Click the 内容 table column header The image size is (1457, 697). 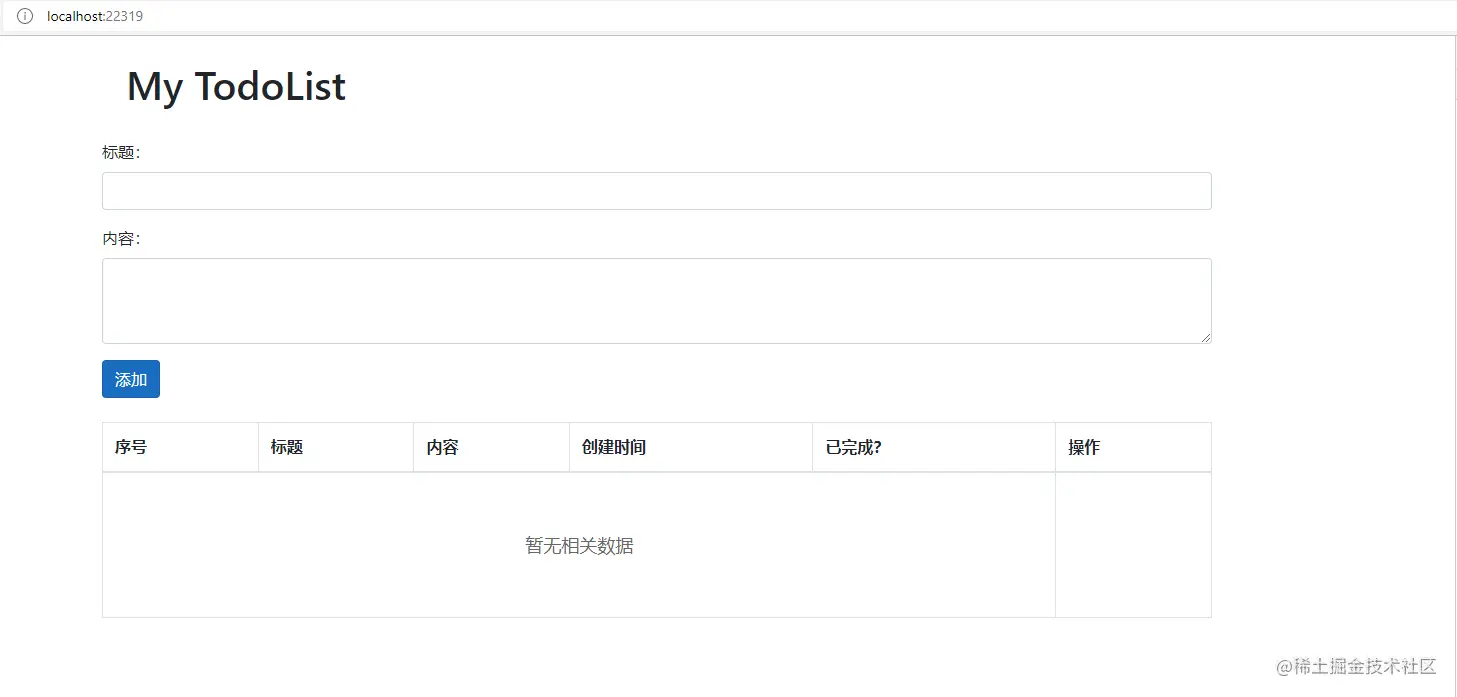coord(491,447)
